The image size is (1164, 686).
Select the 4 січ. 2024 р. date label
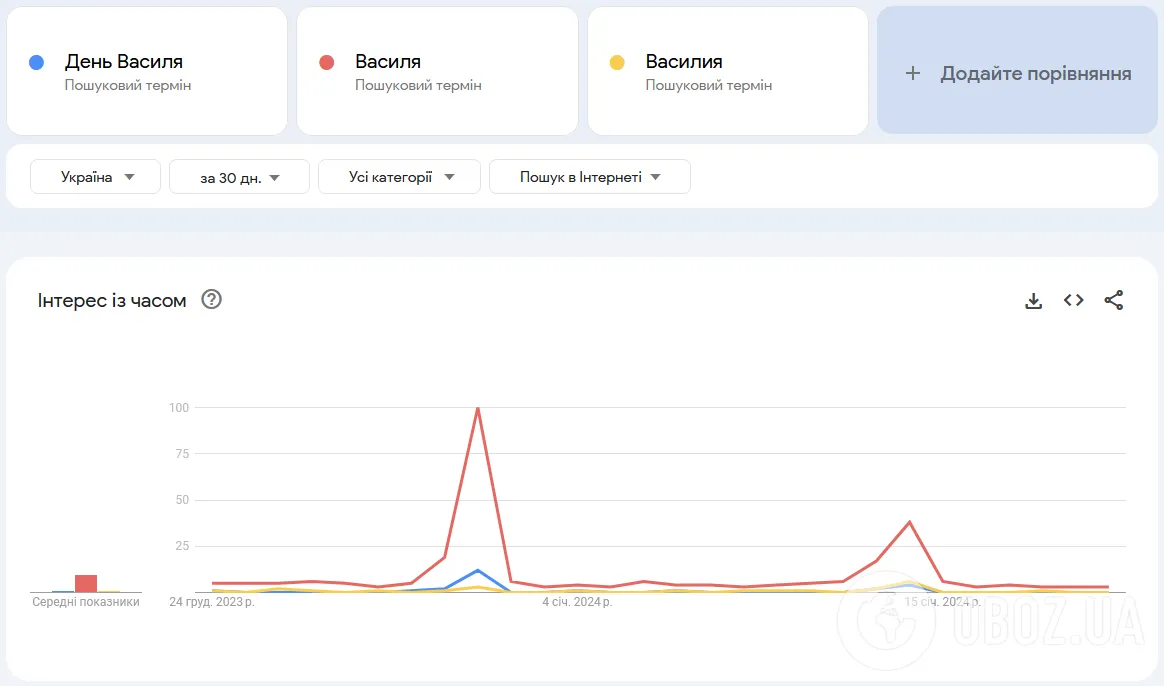pyautogui.click(x=577, y=601)
